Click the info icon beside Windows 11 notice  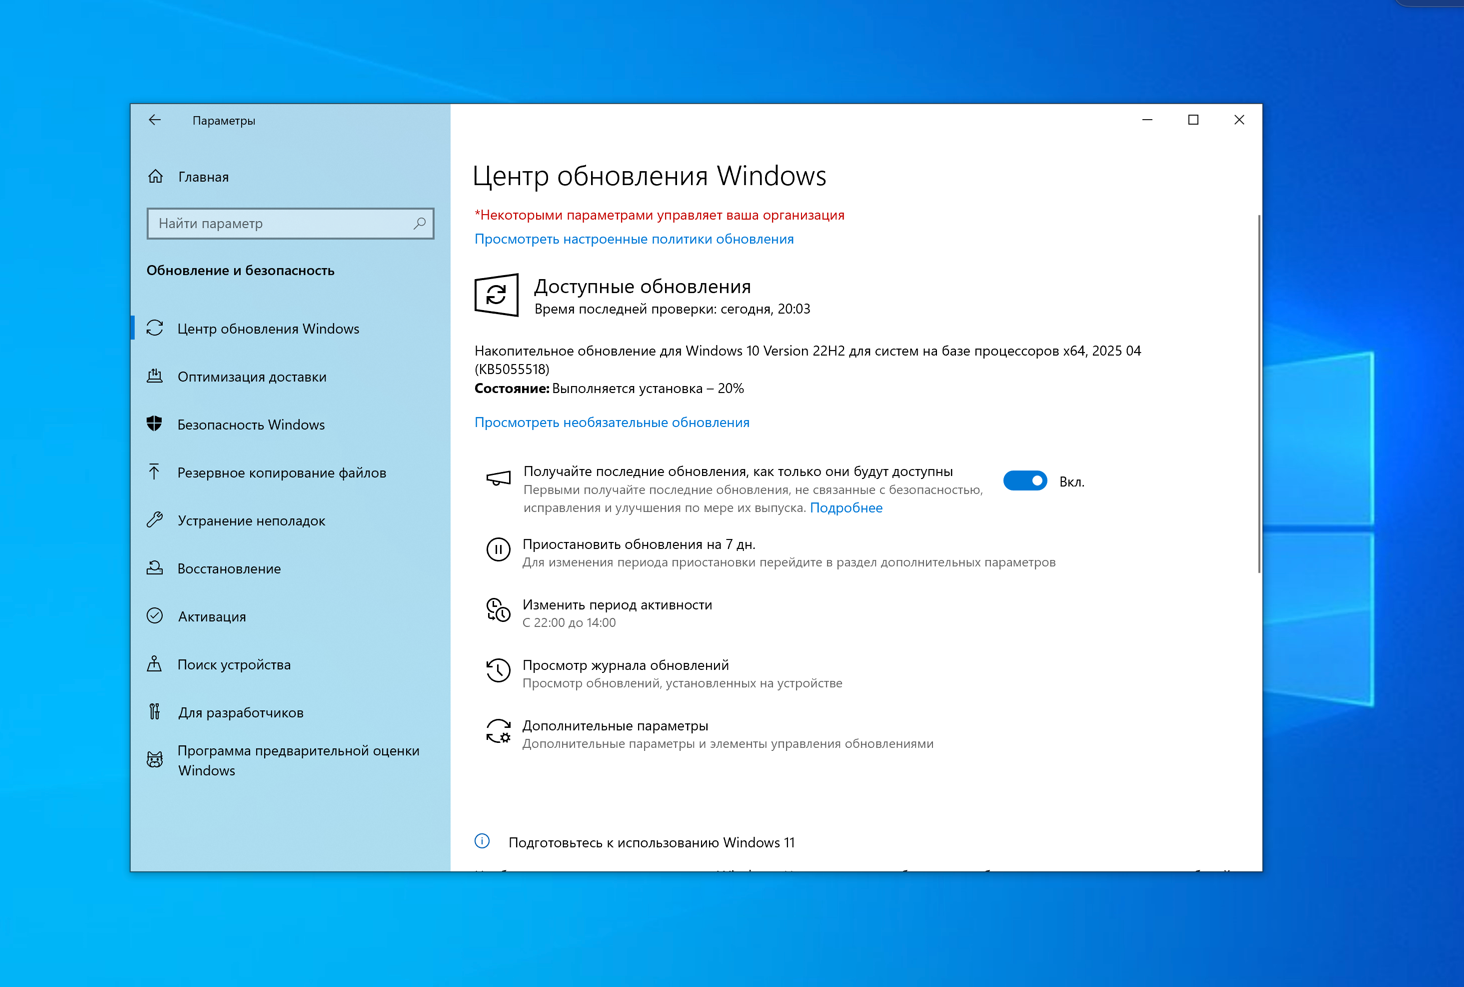click(482, 841)
